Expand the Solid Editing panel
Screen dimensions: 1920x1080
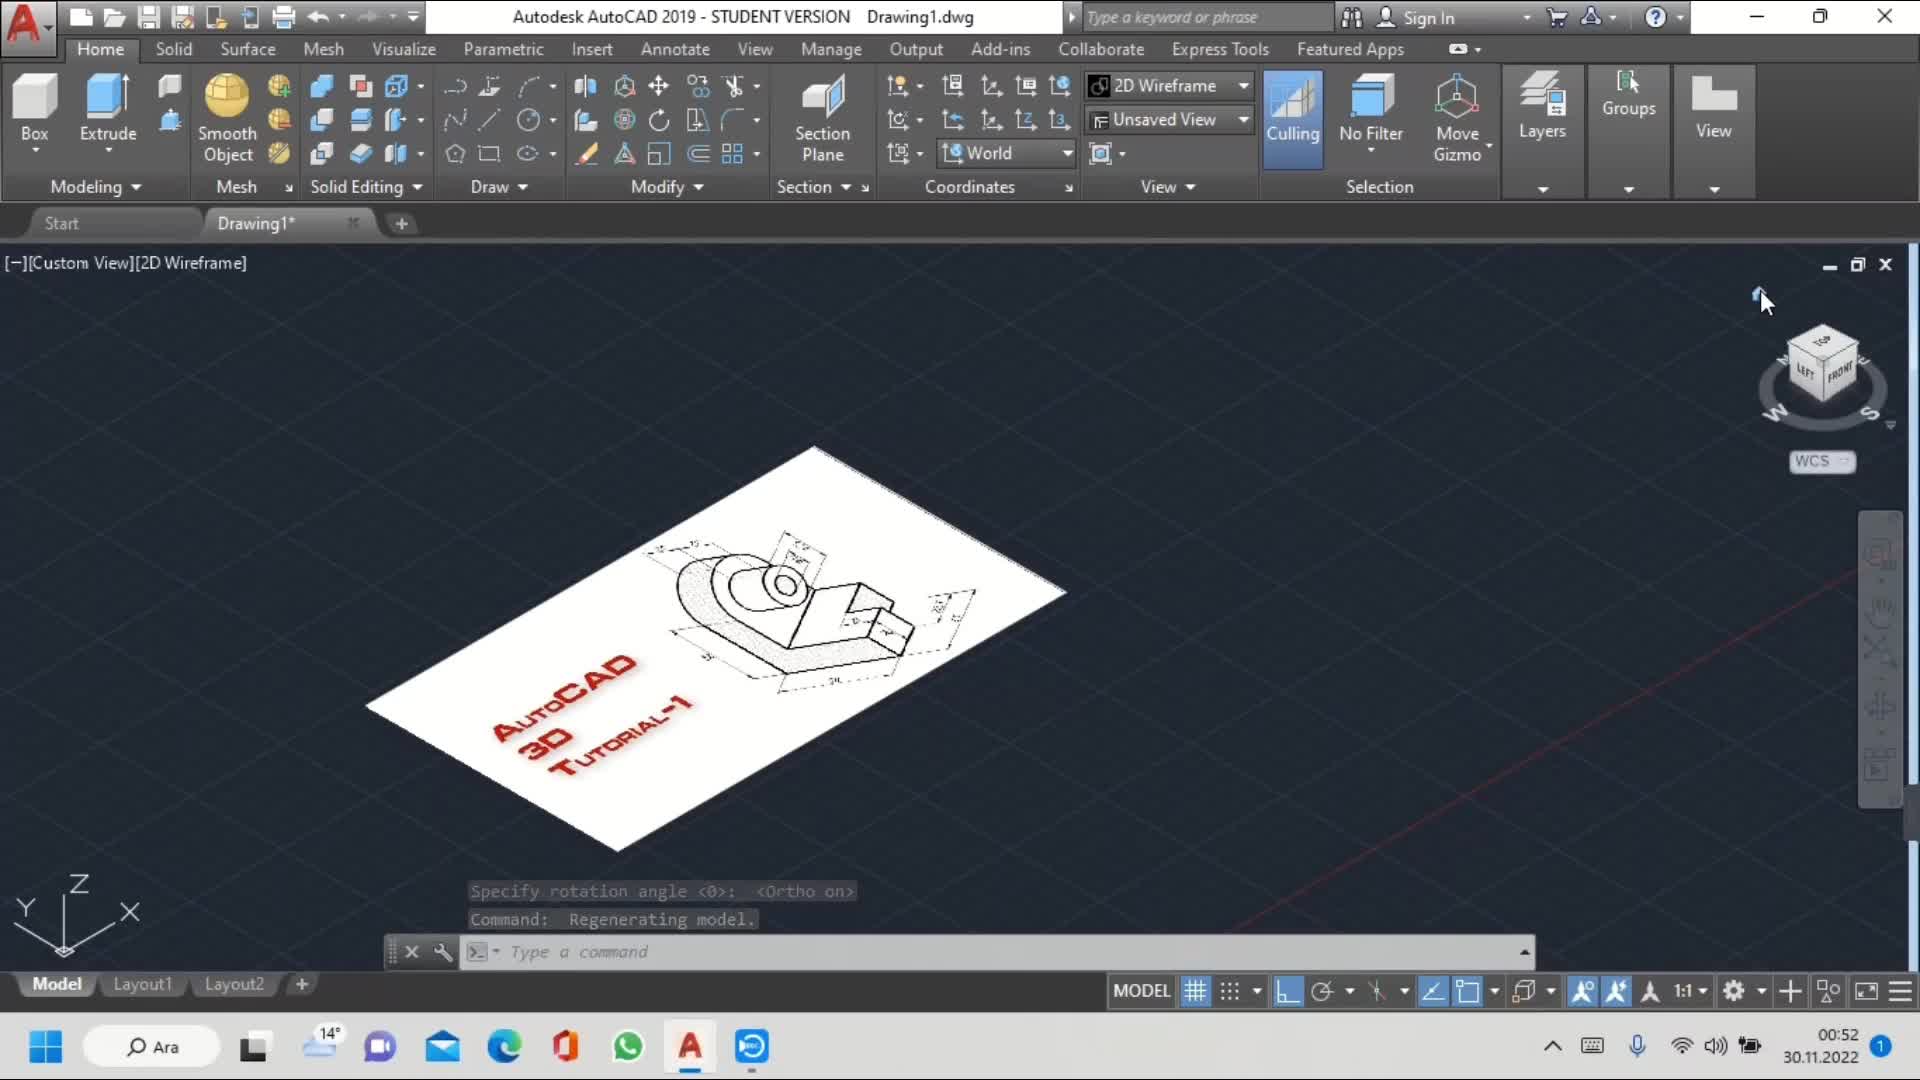(x=366, y=187)
